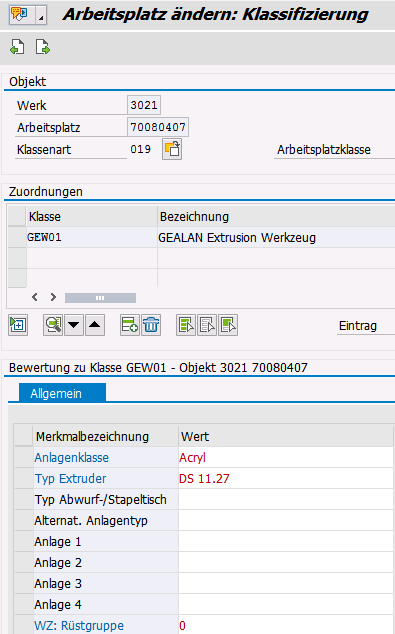Click the Klasse column header
Viewport: 395px width, 634px height.
tap(92, 216)
